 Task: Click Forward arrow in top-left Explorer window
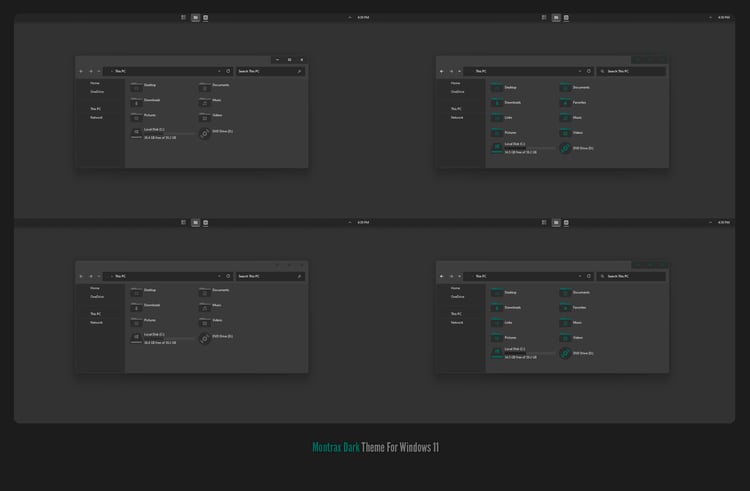[91, 71]
